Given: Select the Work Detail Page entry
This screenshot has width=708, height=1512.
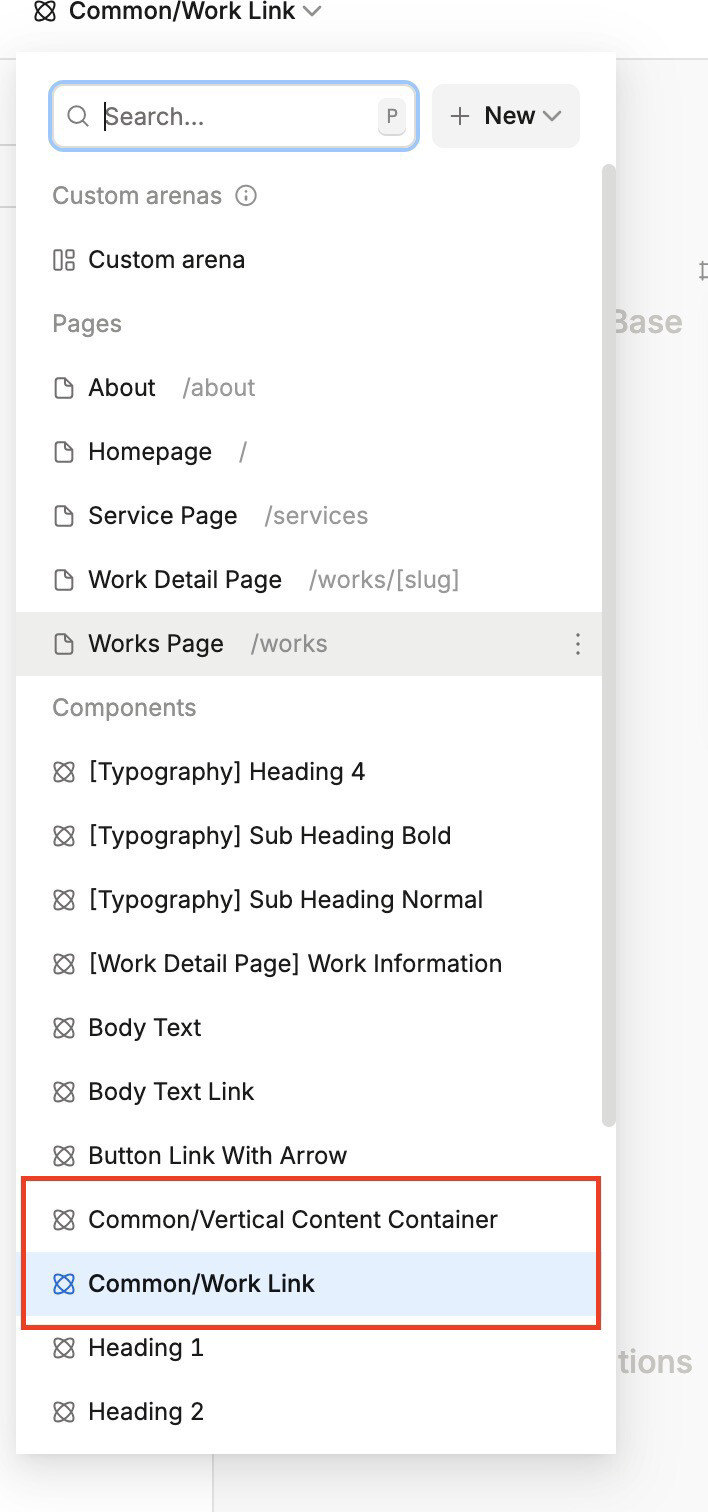Looking at the screenshot, I should tap(185, 580).
